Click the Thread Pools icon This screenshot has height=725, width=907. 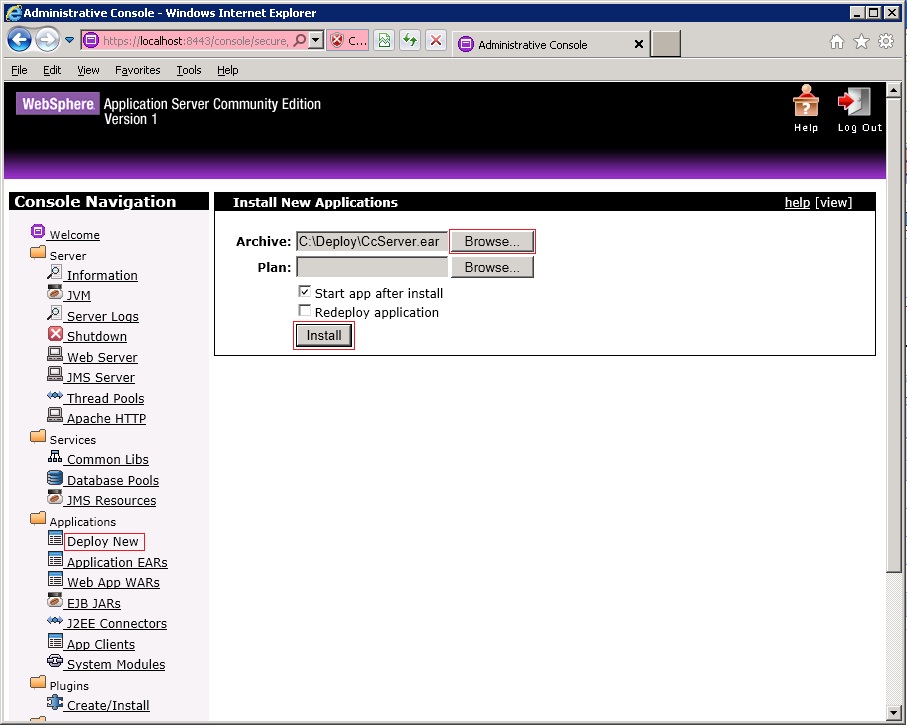(55, 396)
